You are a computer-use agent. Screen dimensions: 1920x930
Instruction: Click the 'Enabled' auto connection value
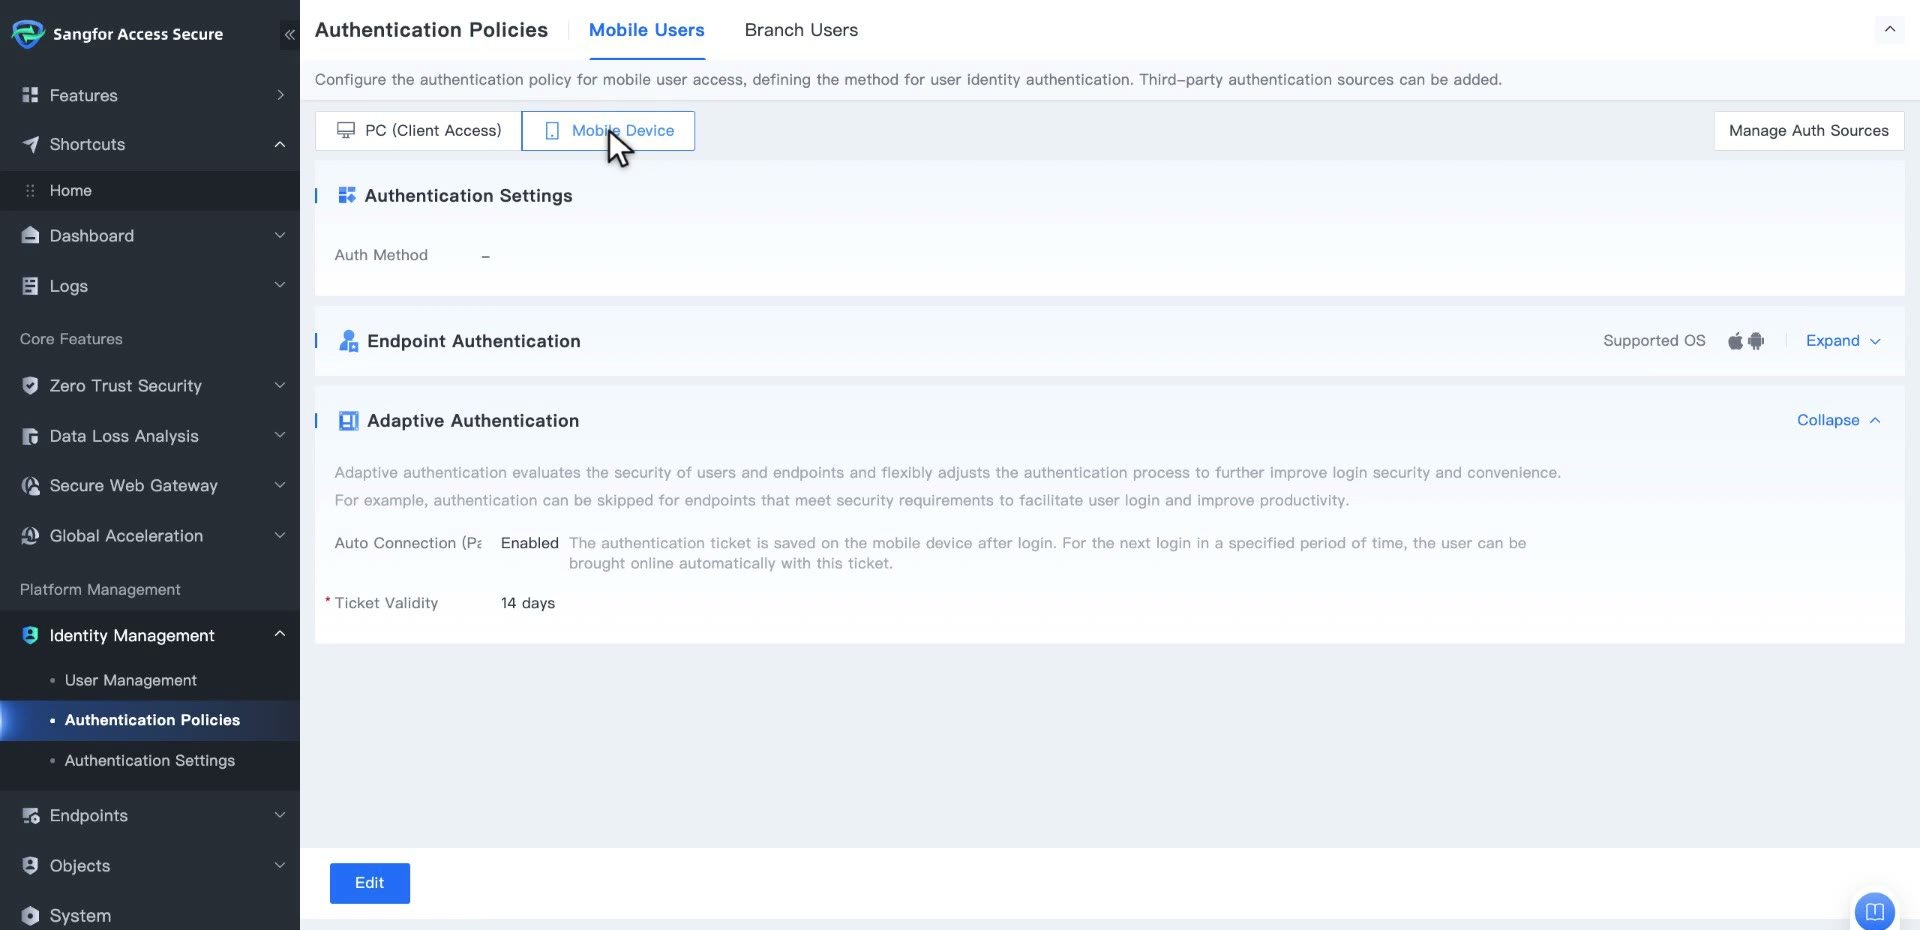point(530,543)
